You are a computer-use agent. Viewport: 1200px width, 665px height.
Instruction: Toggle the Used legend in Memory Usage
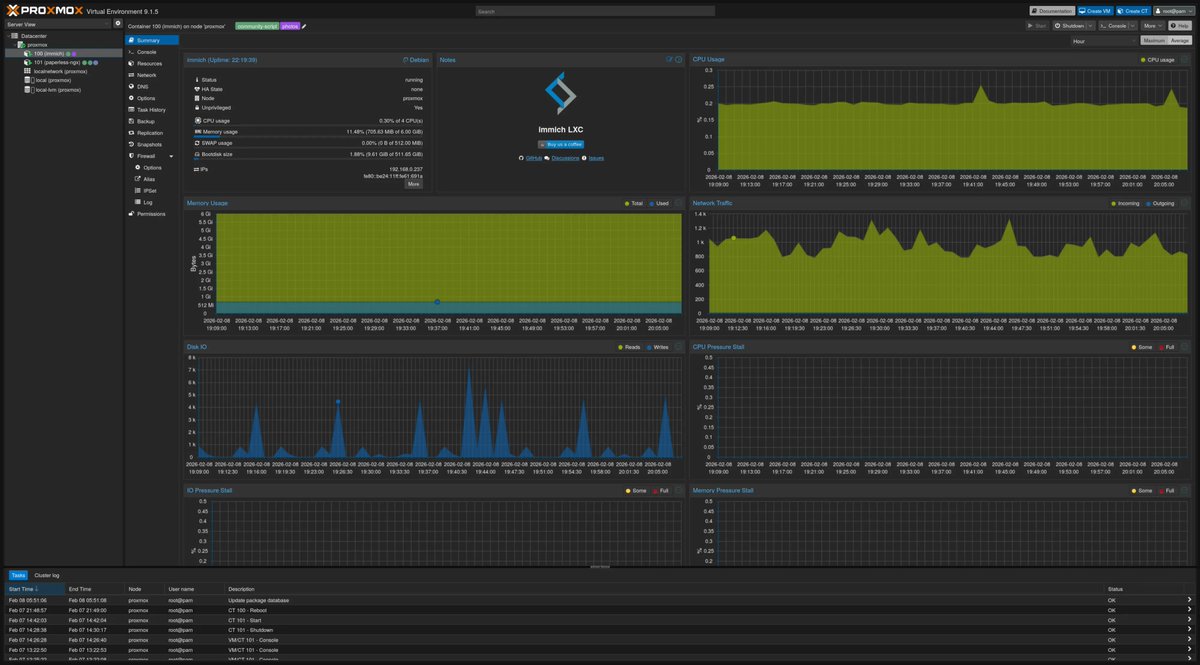pyautogui.click(x=659, y=203)
